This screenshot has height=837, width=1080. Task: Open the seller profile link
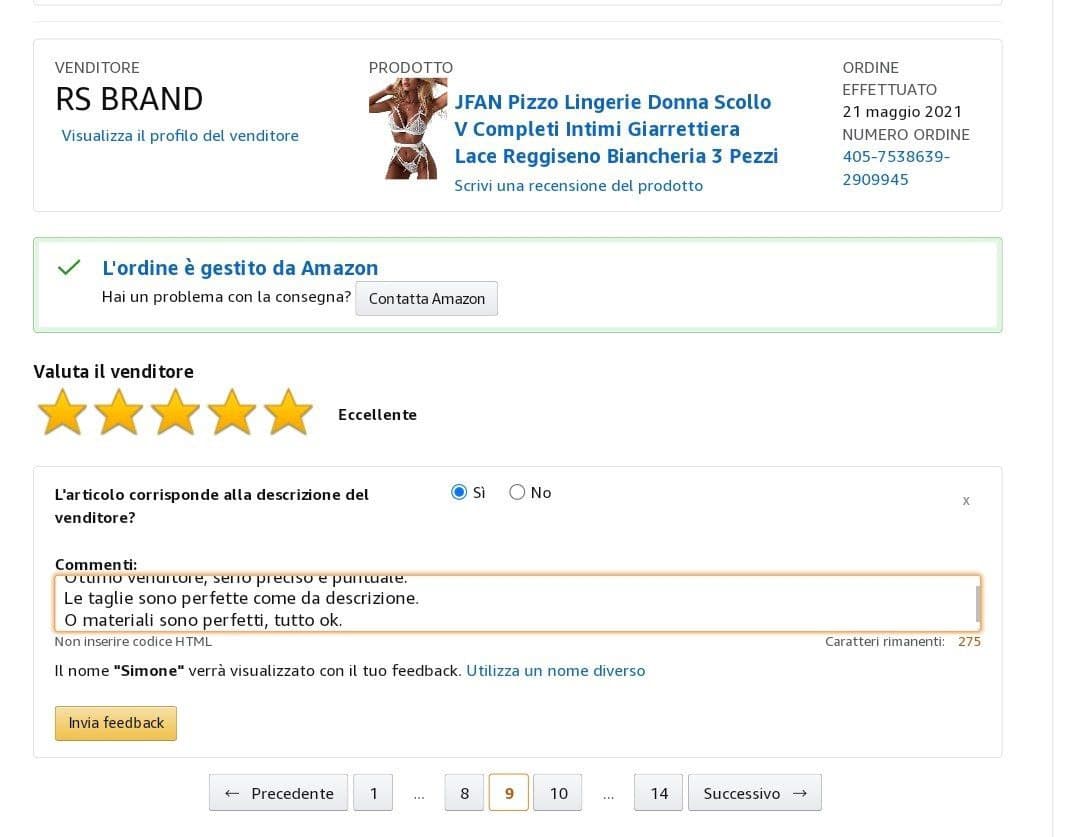[x=180, y=136]
